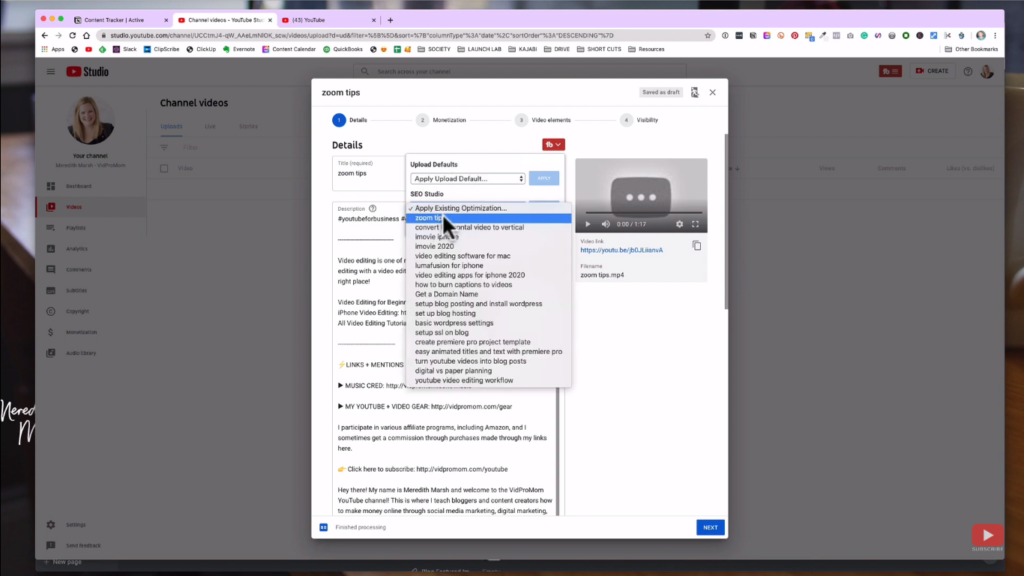Open the Videos sidebar icon

coord(51,207)
